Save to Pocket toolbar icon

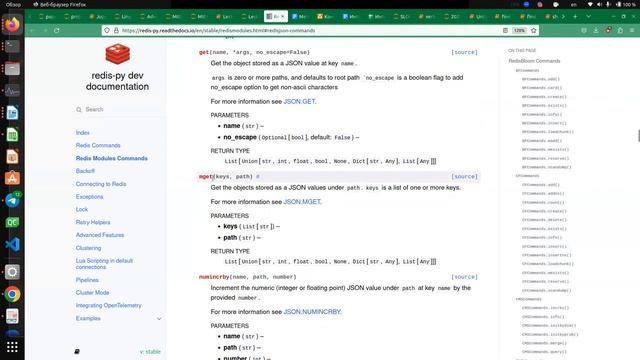584,31
